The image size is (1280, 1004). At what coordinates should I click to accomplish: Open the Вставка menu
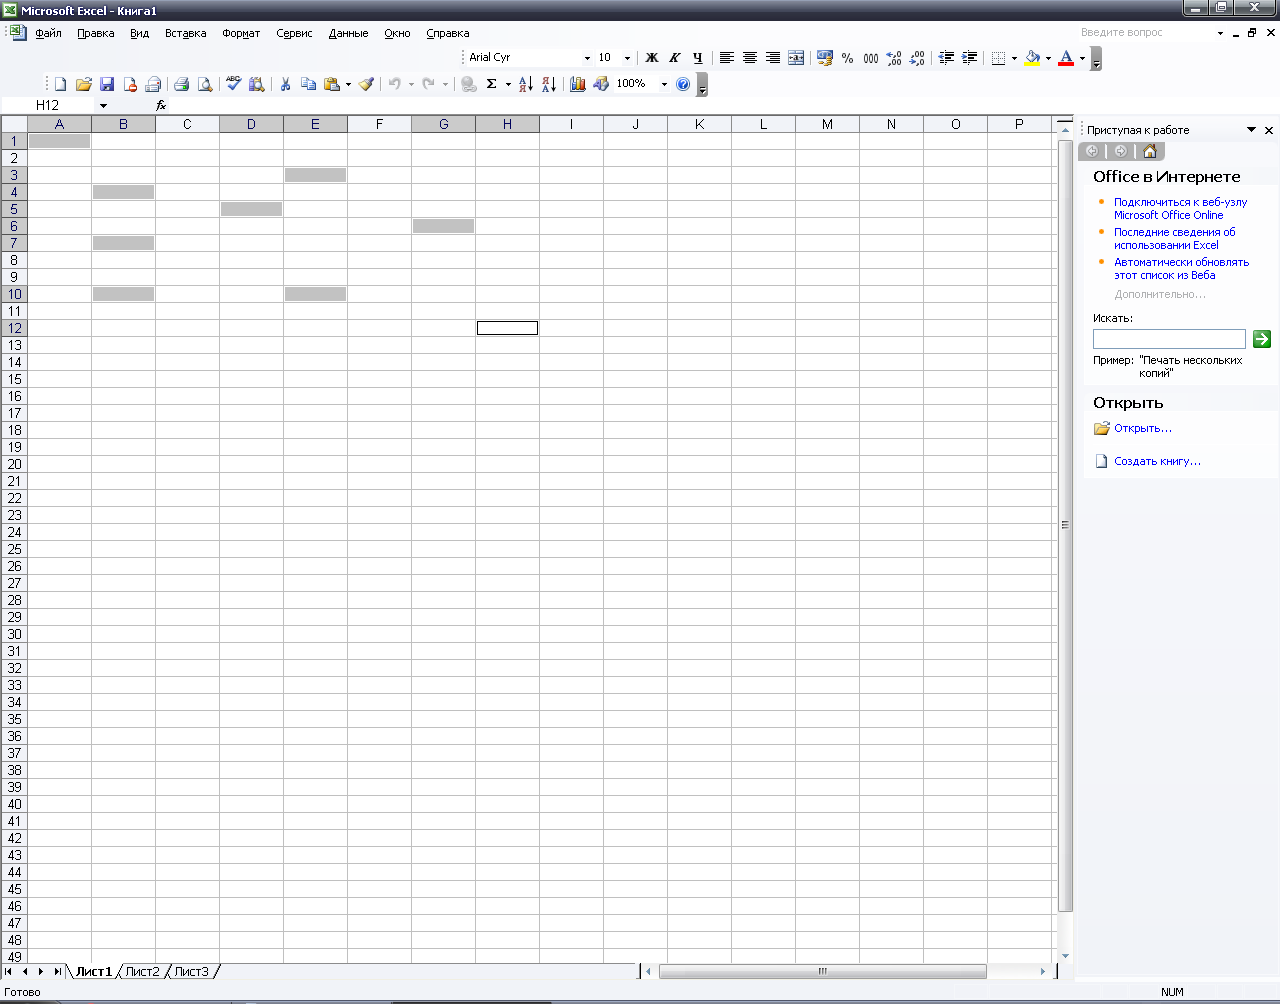click(x=186, y=33)
